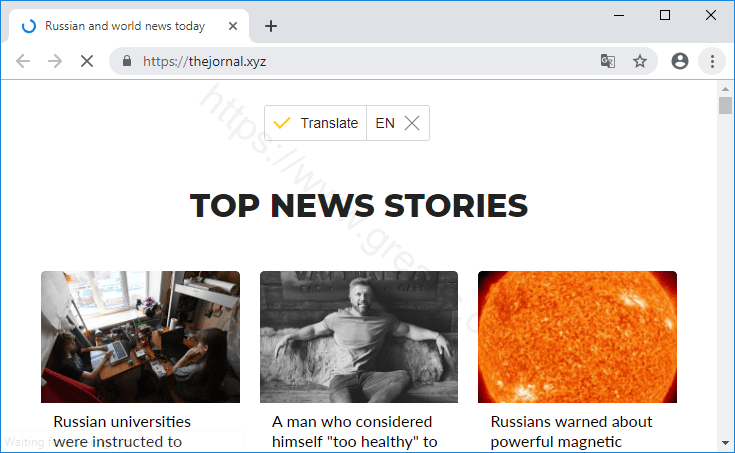Open 'Russians warned about powerful magnetic' headline

pos(571,432)
